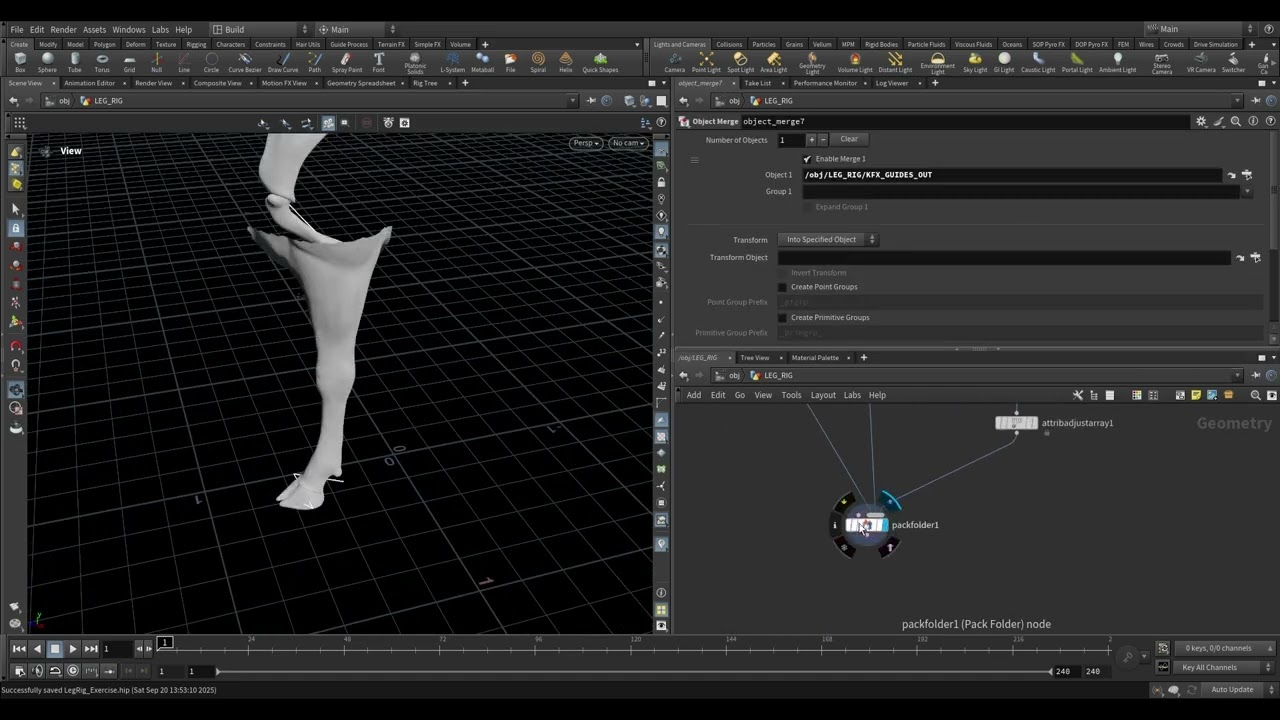This screenshot has width=1280, height=720.
Task: Toggle the Auto Update mode button
Action: (x=1232, y=690)
